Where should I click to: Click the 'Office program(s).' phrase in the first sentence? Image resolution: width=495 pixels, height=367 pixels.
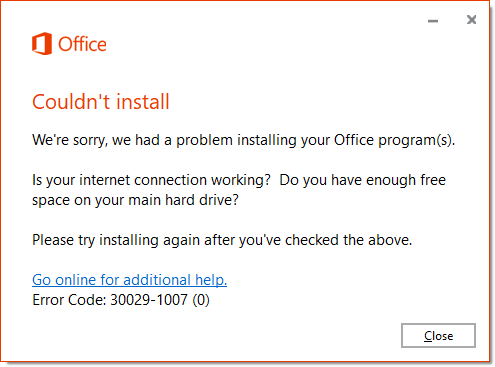coord(394,140)
